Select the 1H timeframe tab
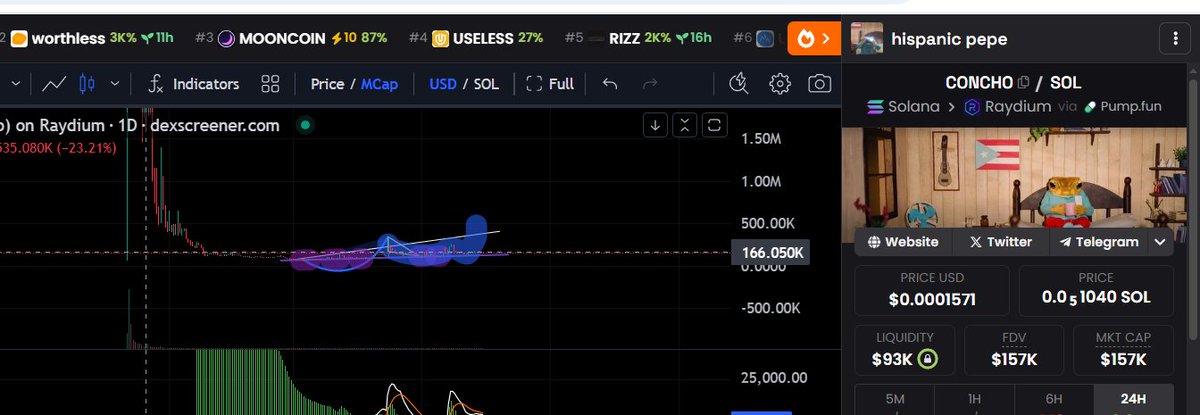Screen dimensions: 1200x415 tap(974, 399)
